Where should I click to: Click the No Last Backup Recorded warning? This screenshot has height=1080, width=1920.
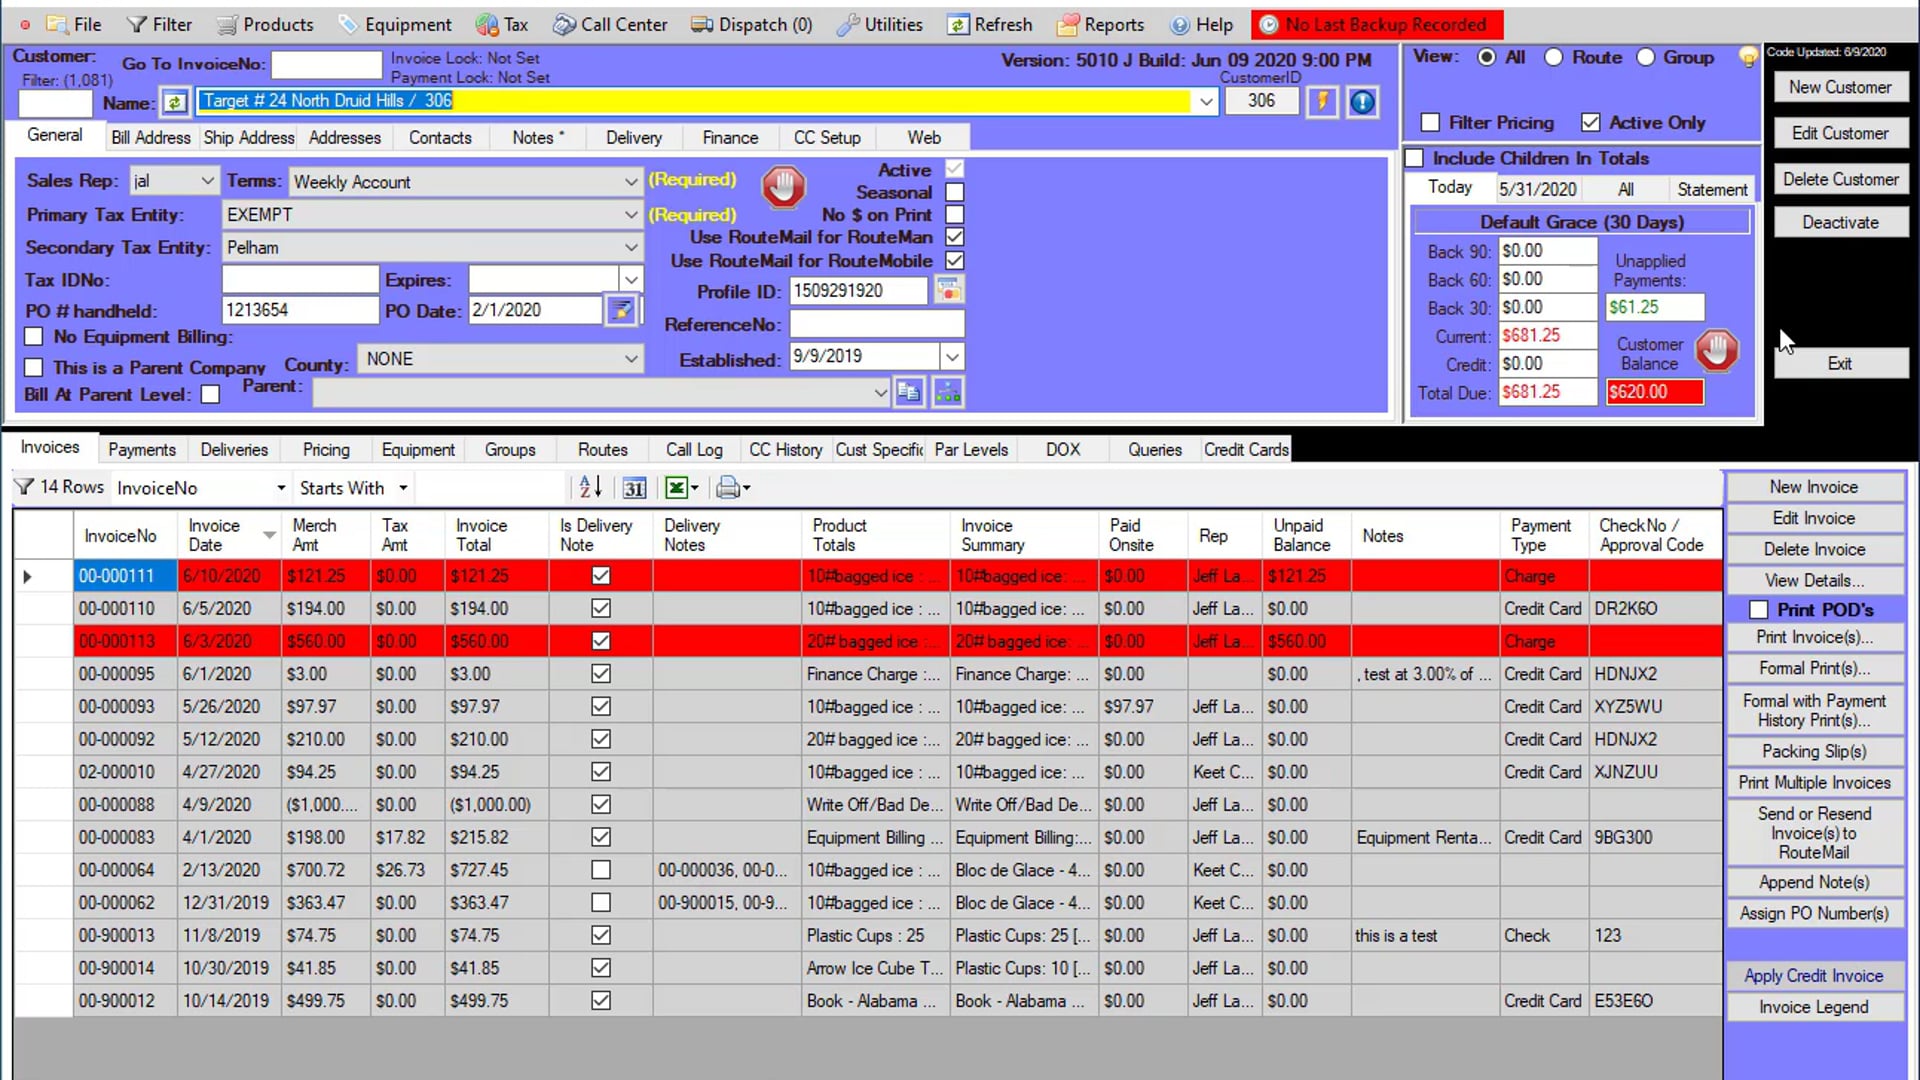(x=1378, y=24)
